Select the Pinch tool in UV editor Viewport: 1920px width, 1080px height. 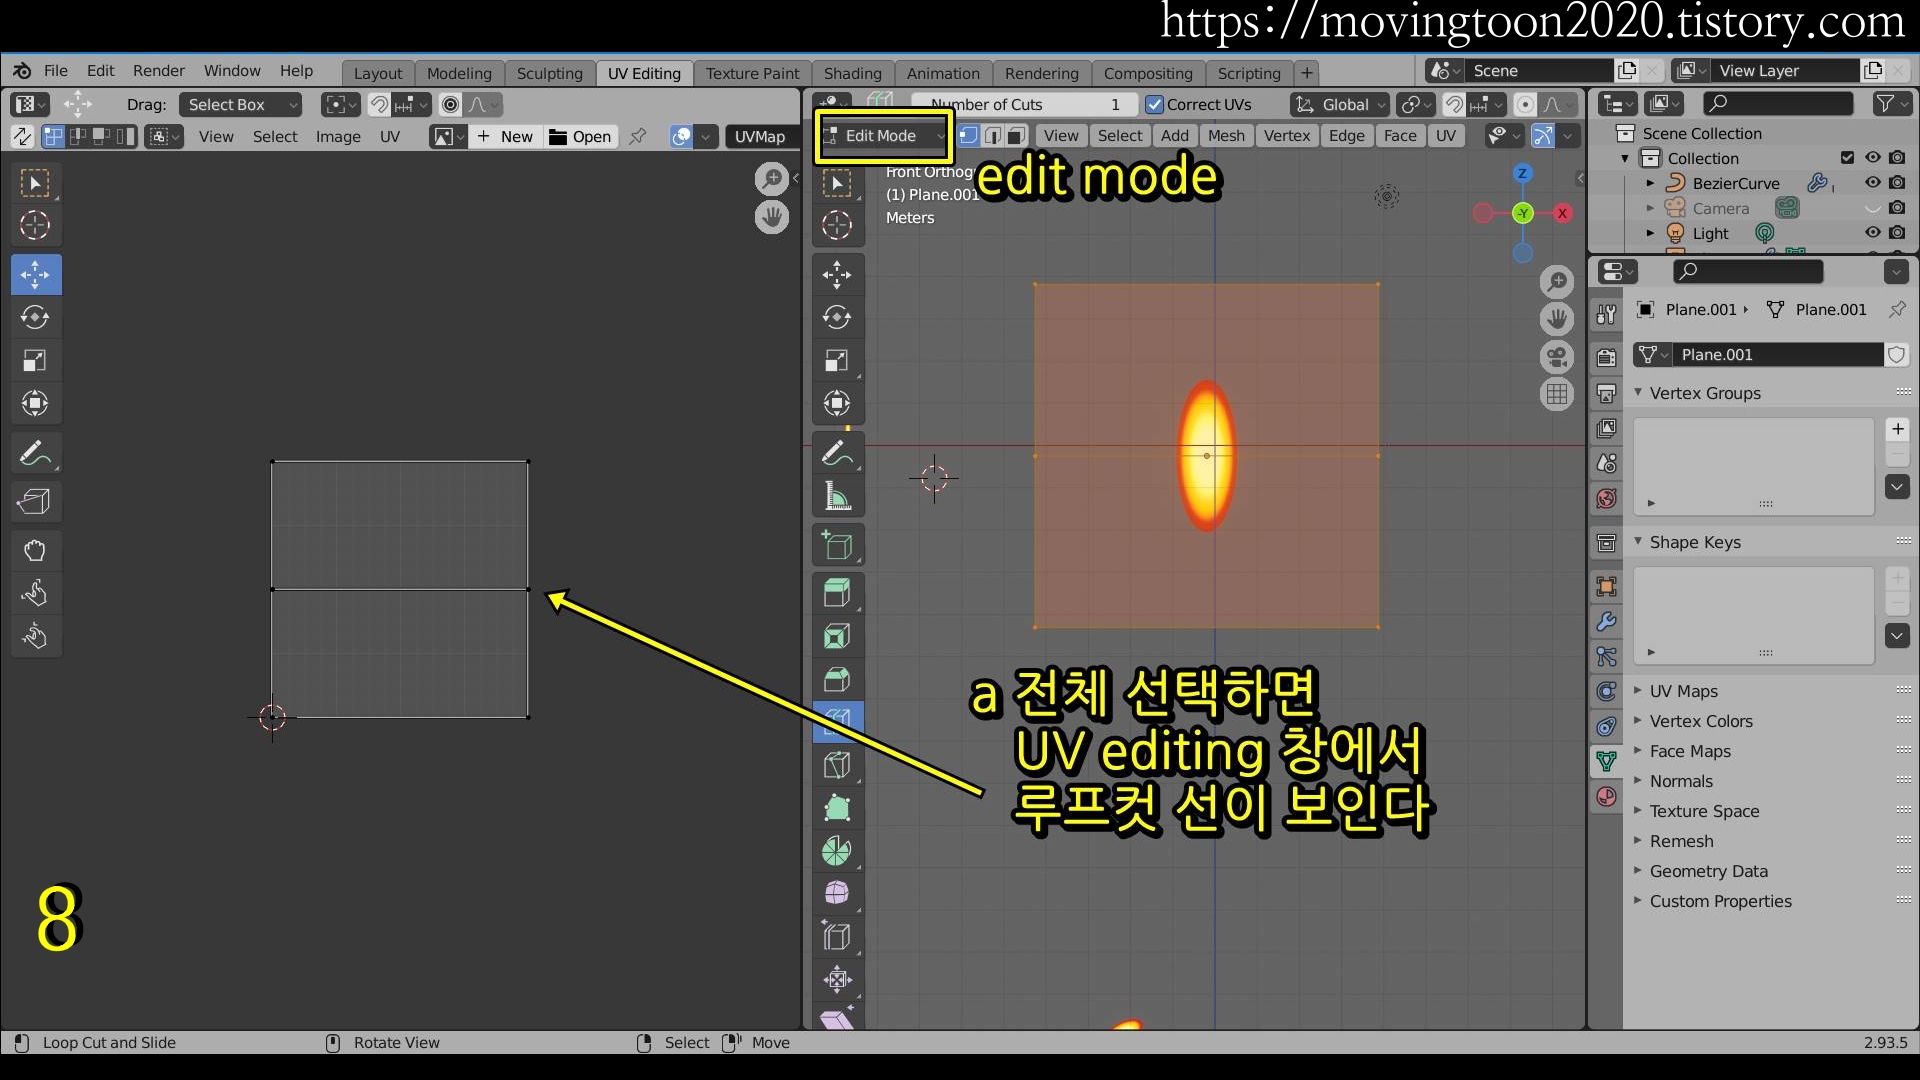pyautogui.click(x=36, y=636)
